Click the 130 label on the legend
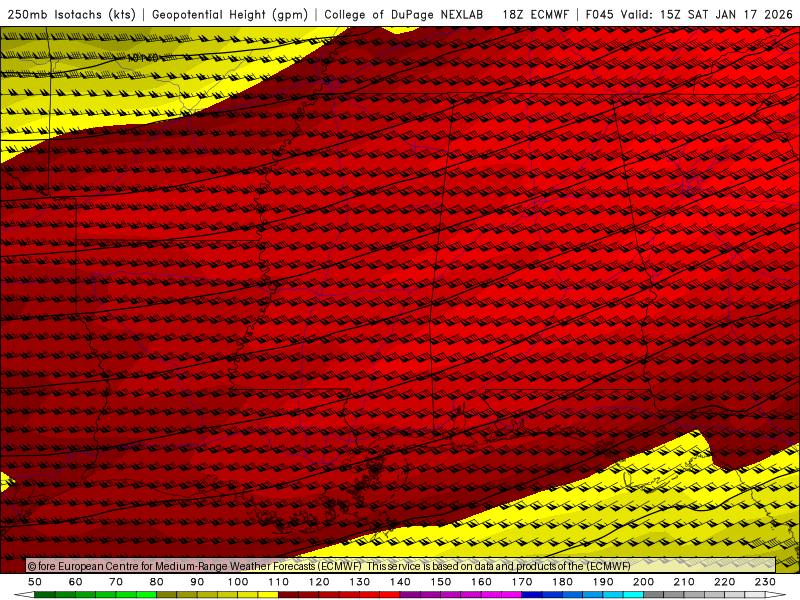 click(360, 582)
